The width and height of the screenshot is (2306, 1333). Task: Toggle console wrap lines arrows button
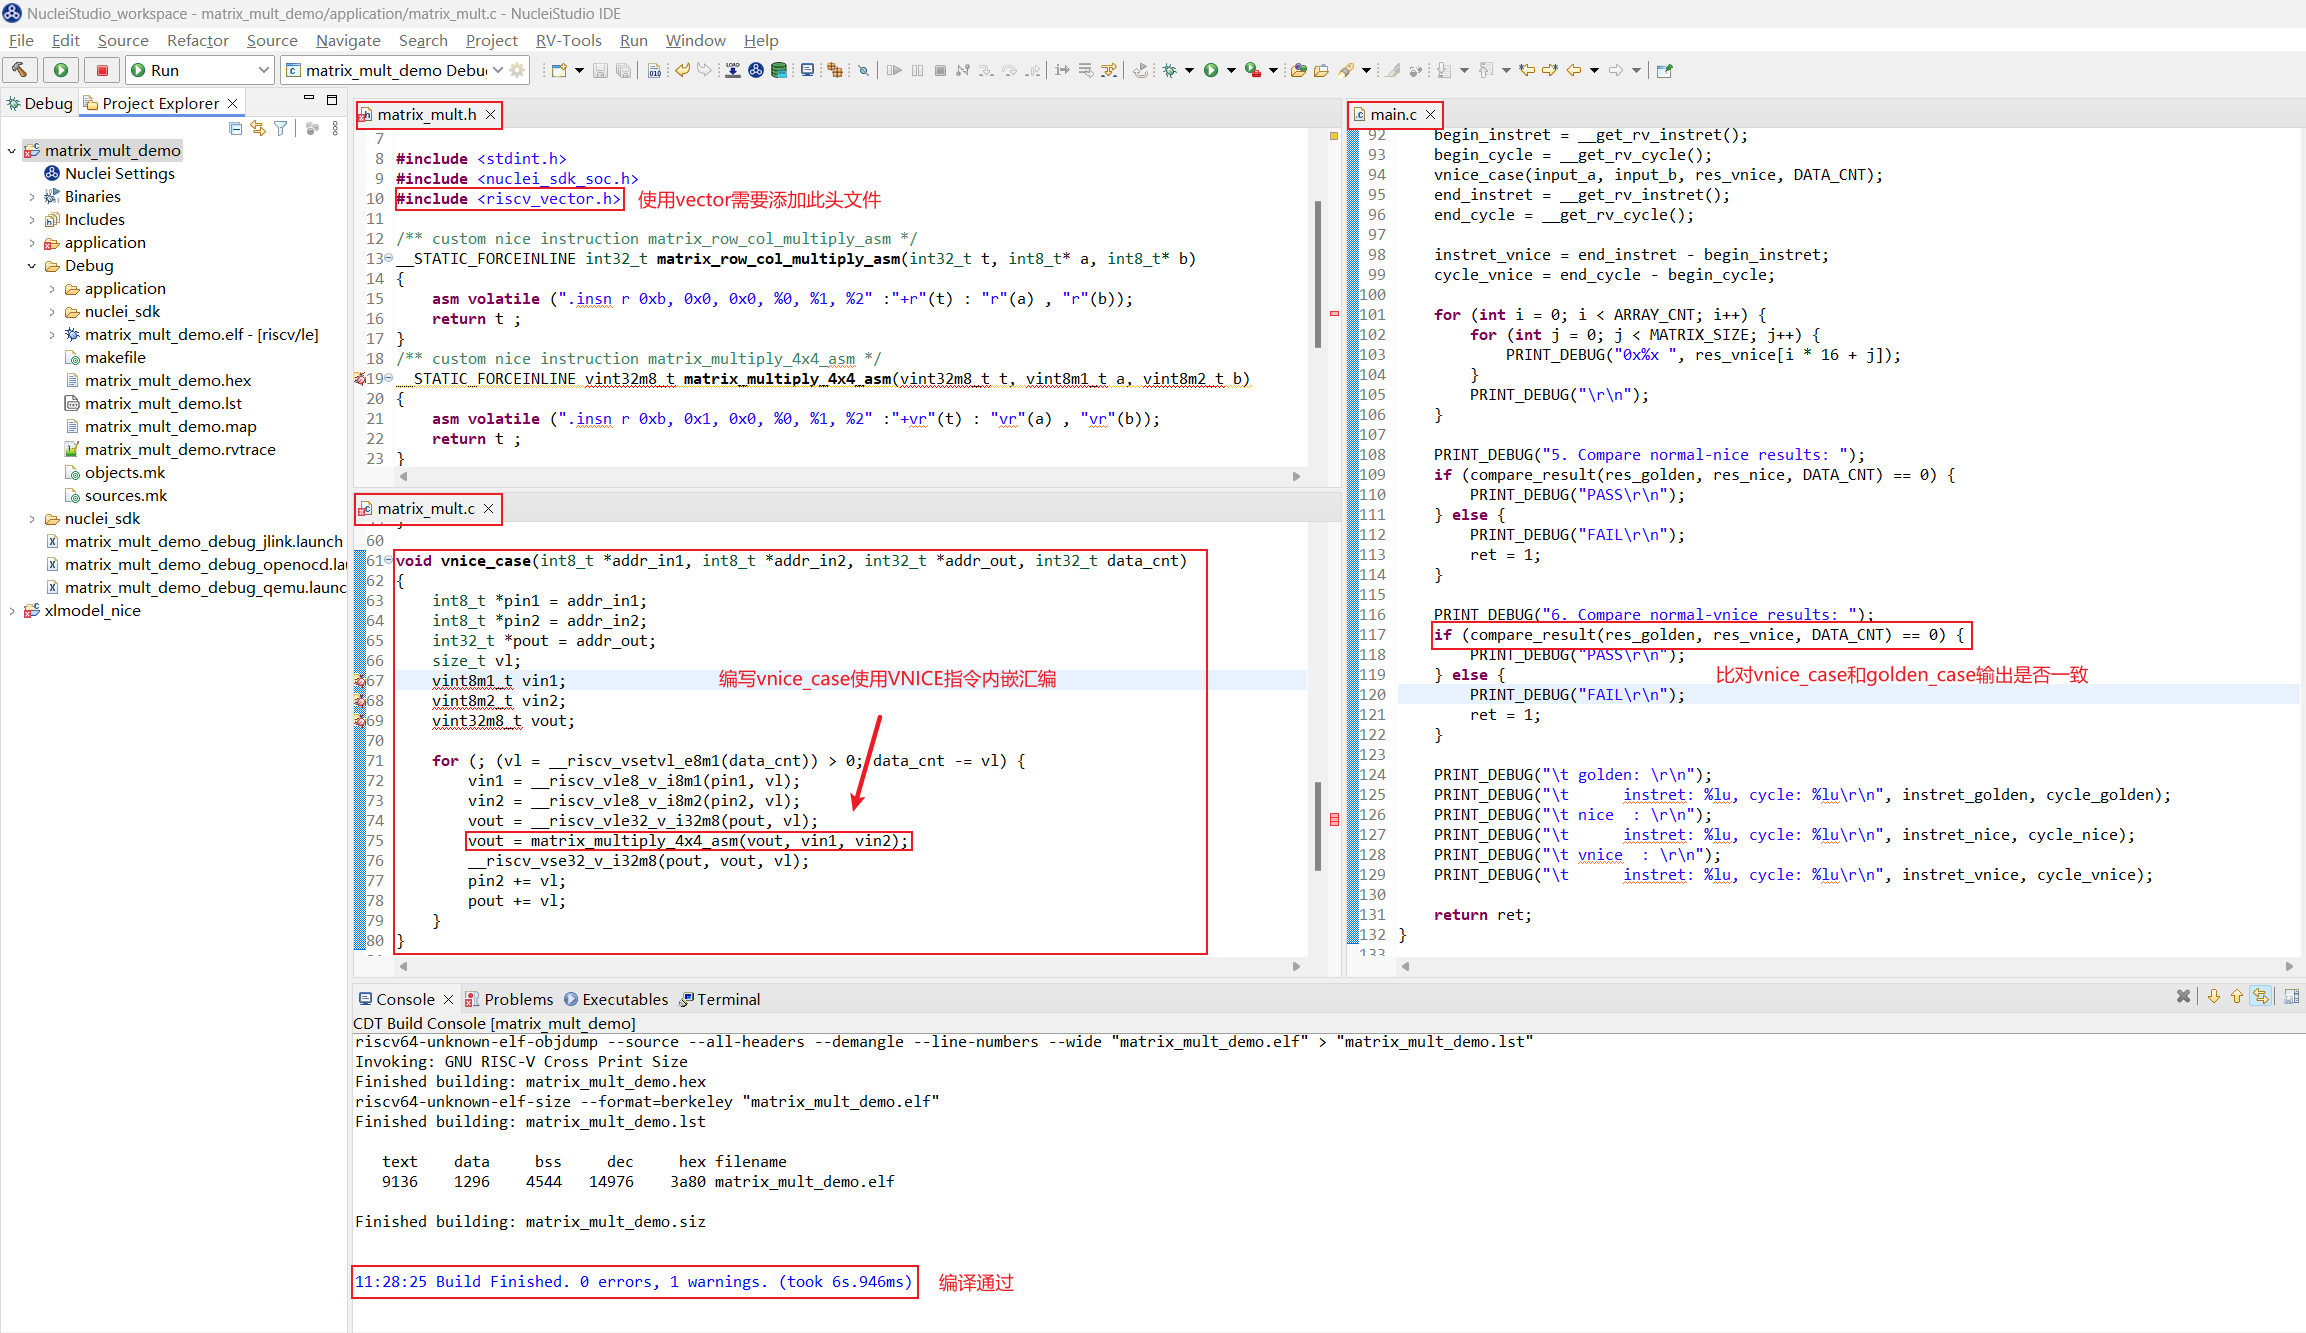click(x=2261, y=996)
